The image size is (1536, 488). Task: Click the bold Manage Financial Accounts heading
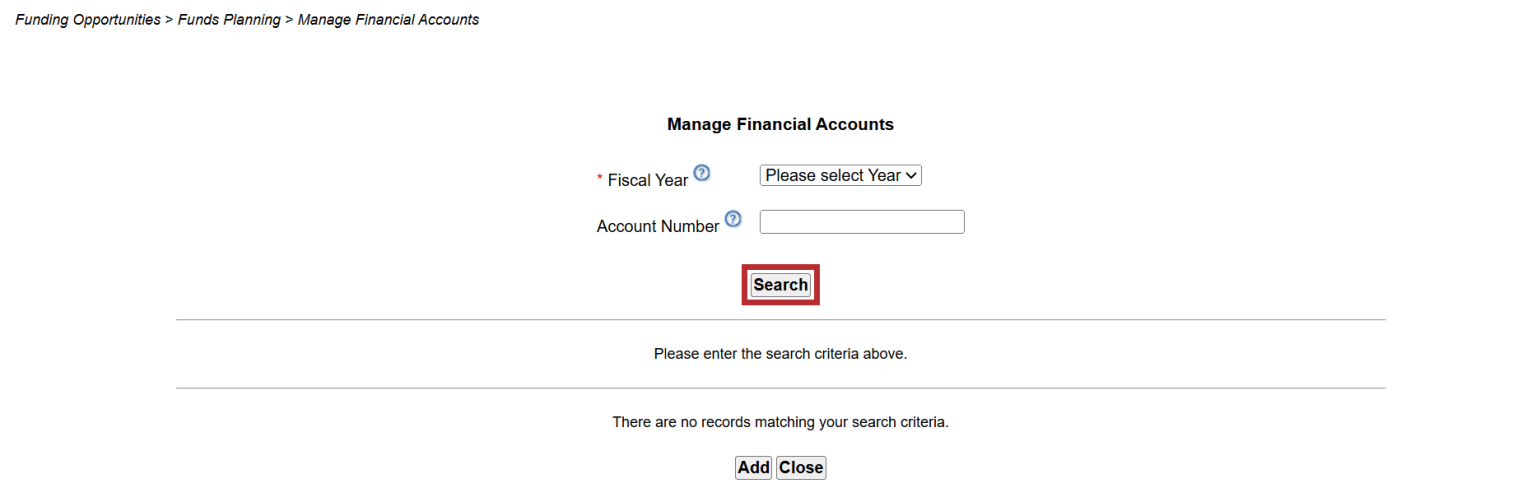click(x=780, y=125)
